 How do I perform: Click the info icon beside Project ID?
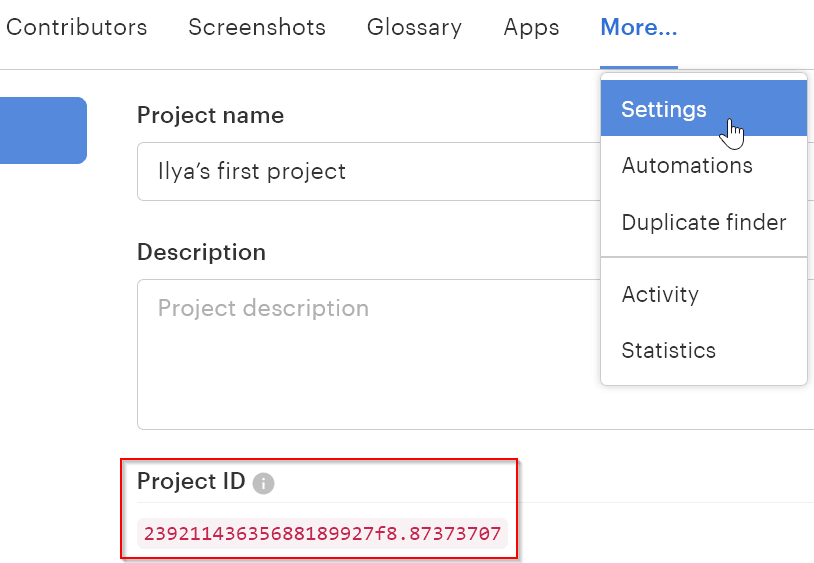click(263, 483)
